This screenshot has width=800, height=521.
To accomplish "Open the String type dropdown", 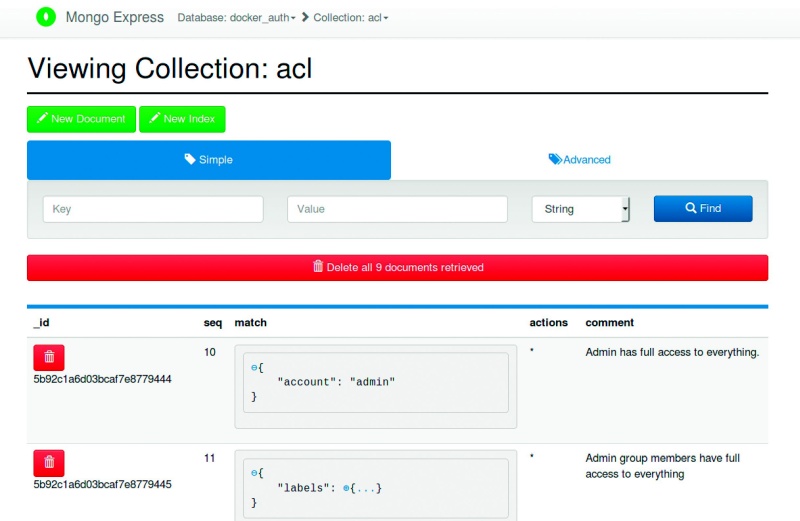I will click(x=581, y=209).
